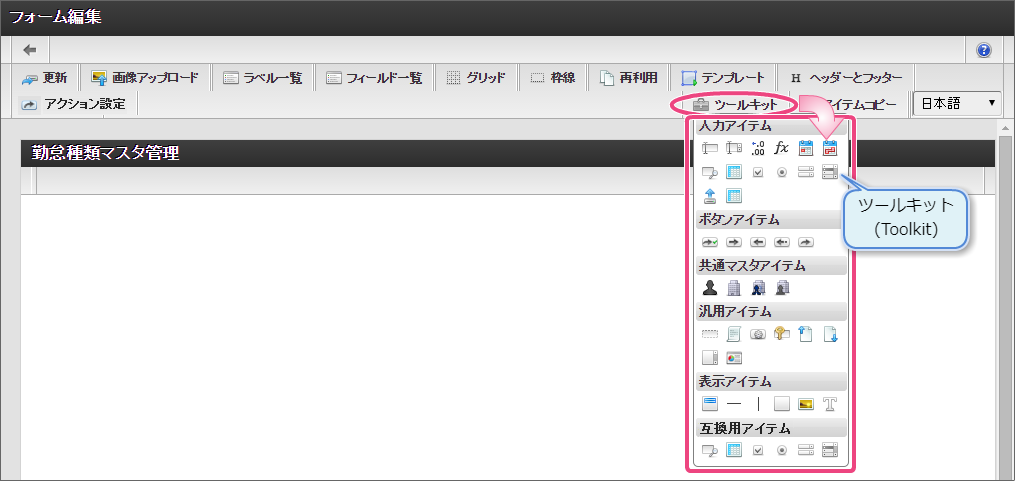Select the fx function item
Viewport: 1015px width, 481px height.
point(782,148)
